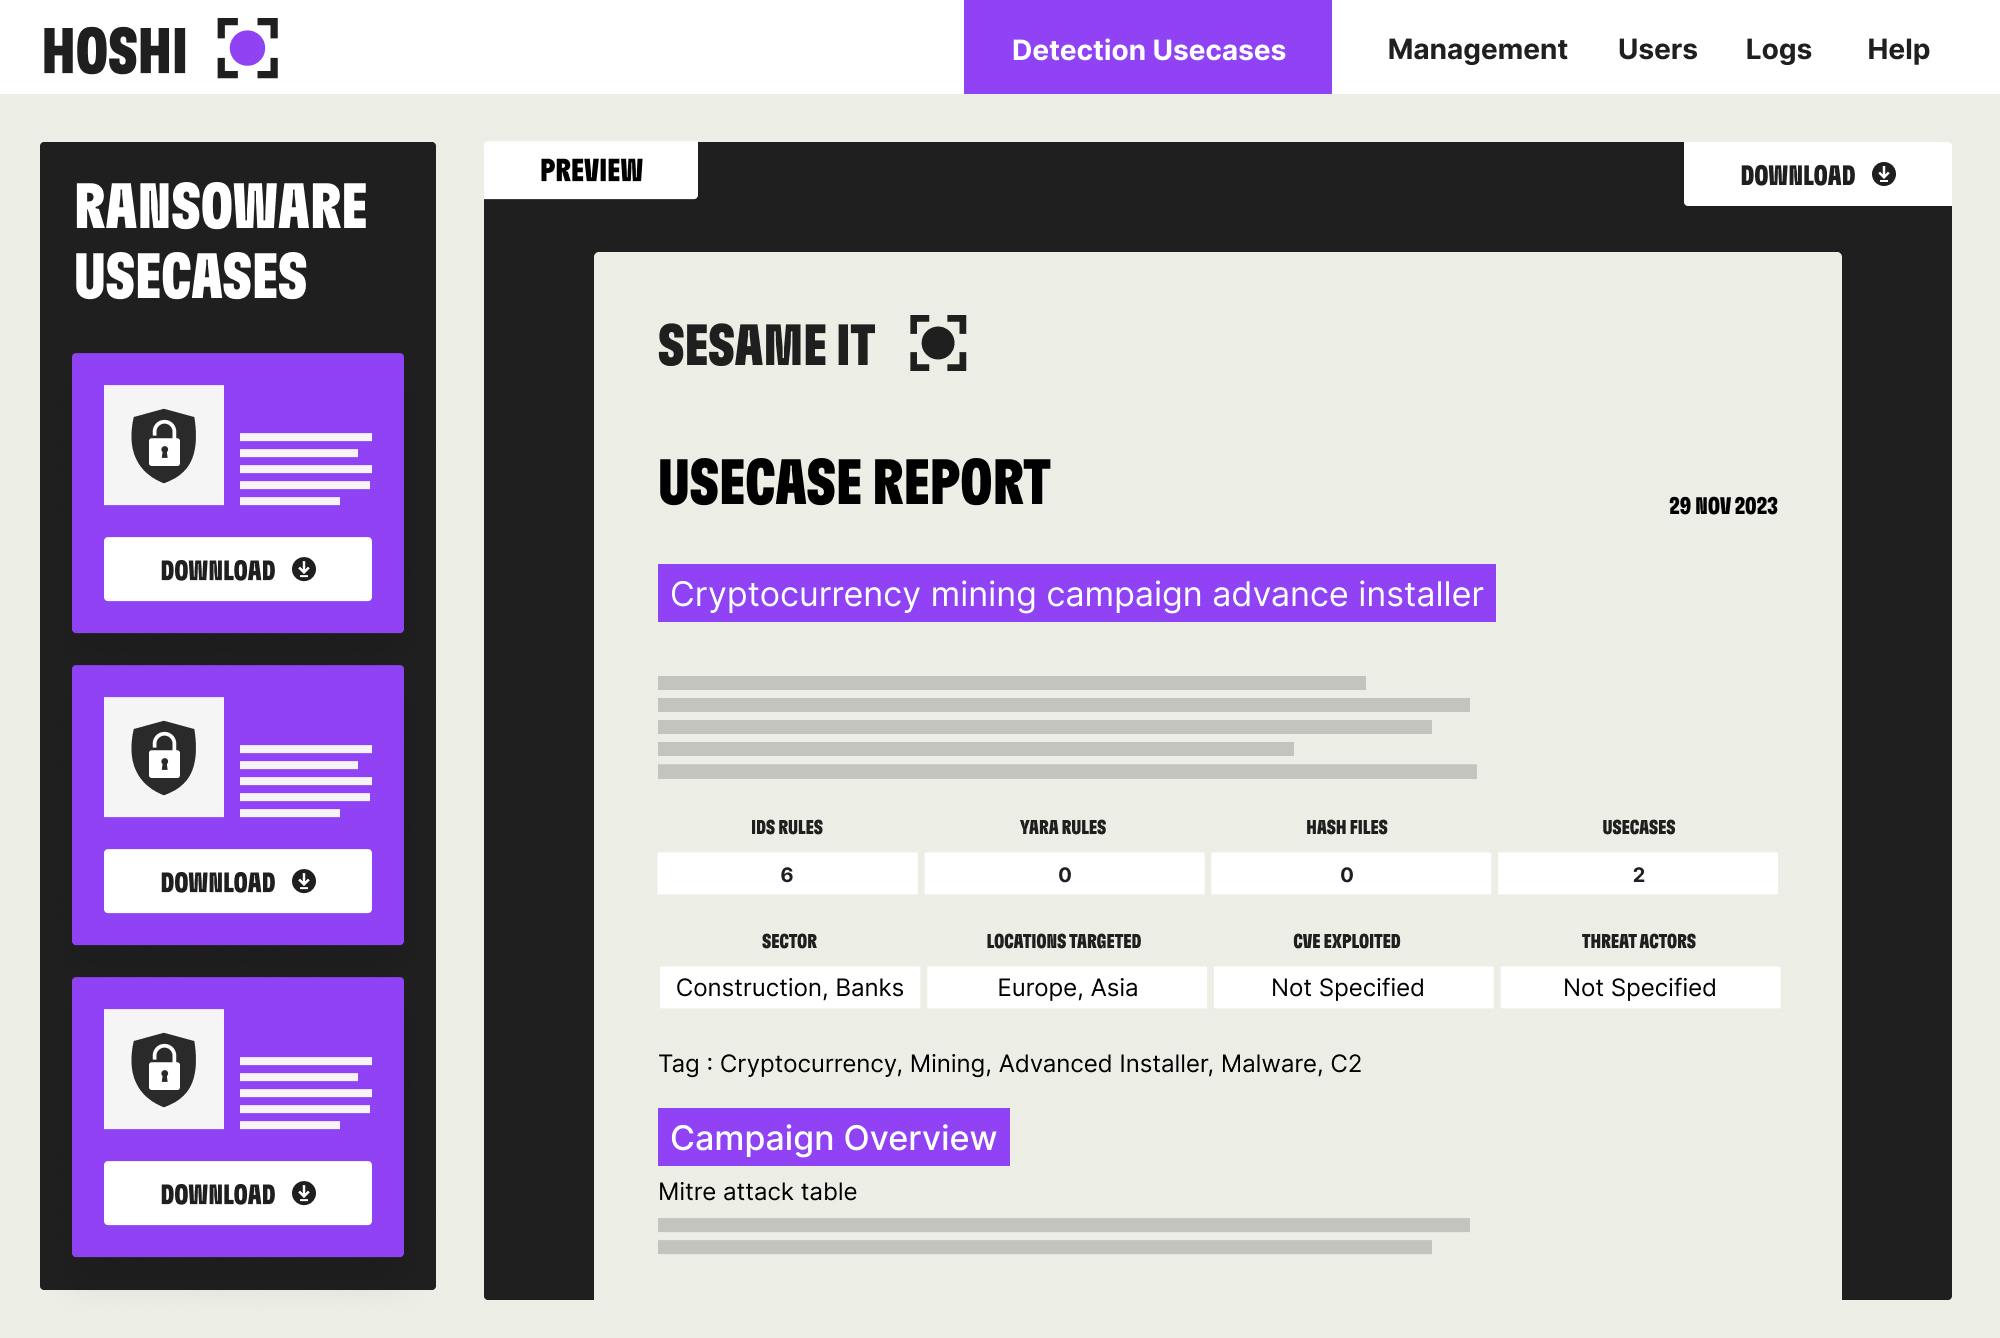
Task: Open Help in the navigation bar
Action: click(1898, 49)
